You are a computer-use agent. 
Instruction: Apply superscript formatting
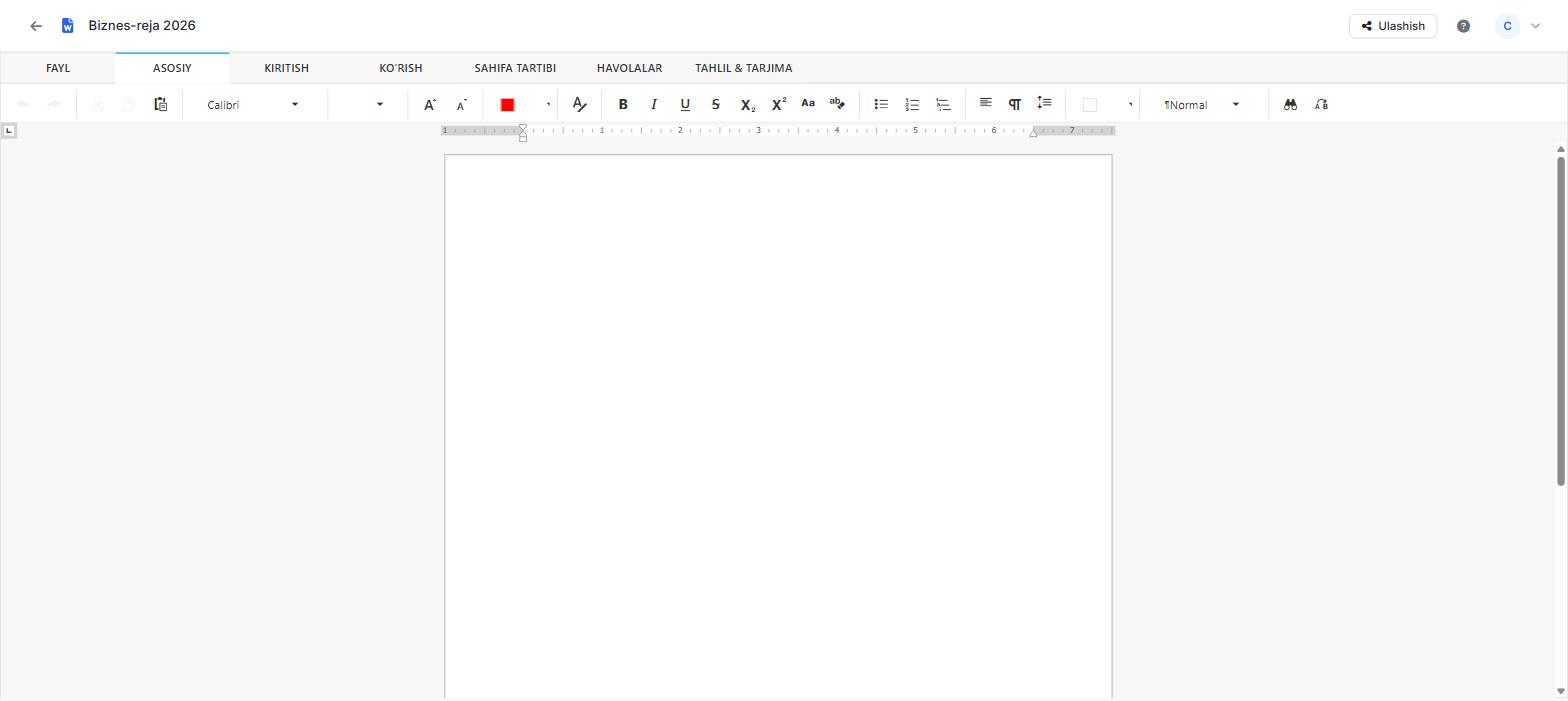point(778,104)
